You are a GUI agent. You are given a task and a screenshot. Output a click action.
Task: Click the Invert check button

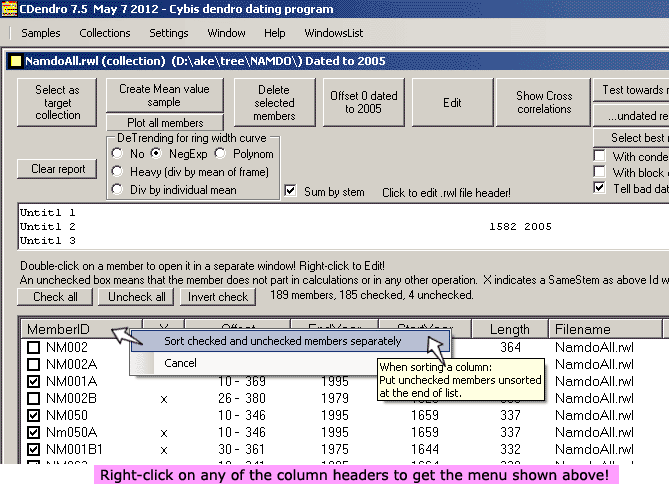pos(218,297)
